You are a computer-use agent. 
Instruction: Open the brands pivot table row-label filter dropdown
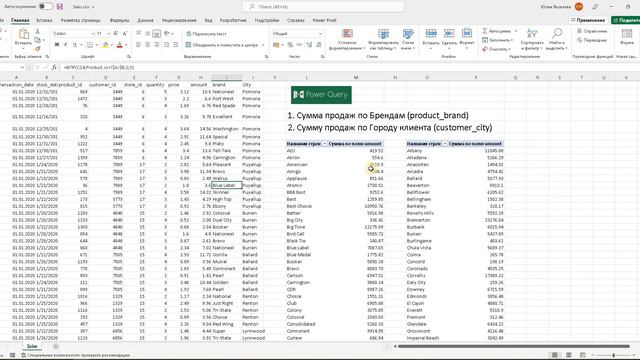[x=324, y=144]
